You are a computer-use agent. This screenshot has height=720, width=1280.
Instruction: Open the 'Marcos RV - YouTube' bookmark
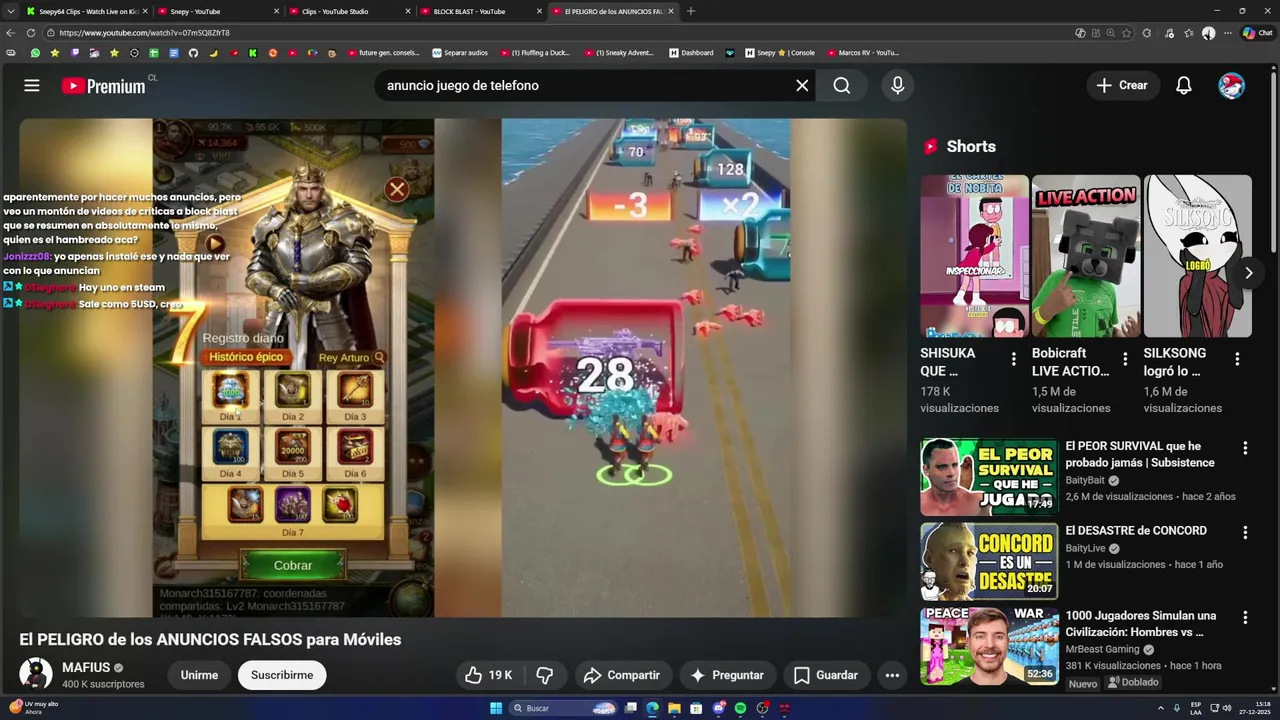tap(863, 53)
